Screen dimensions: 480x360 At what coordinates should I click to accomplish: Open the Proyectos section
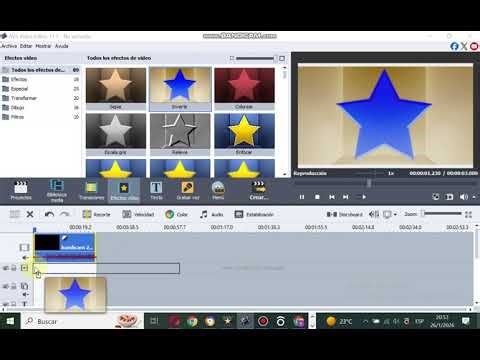tap(21, 190)
